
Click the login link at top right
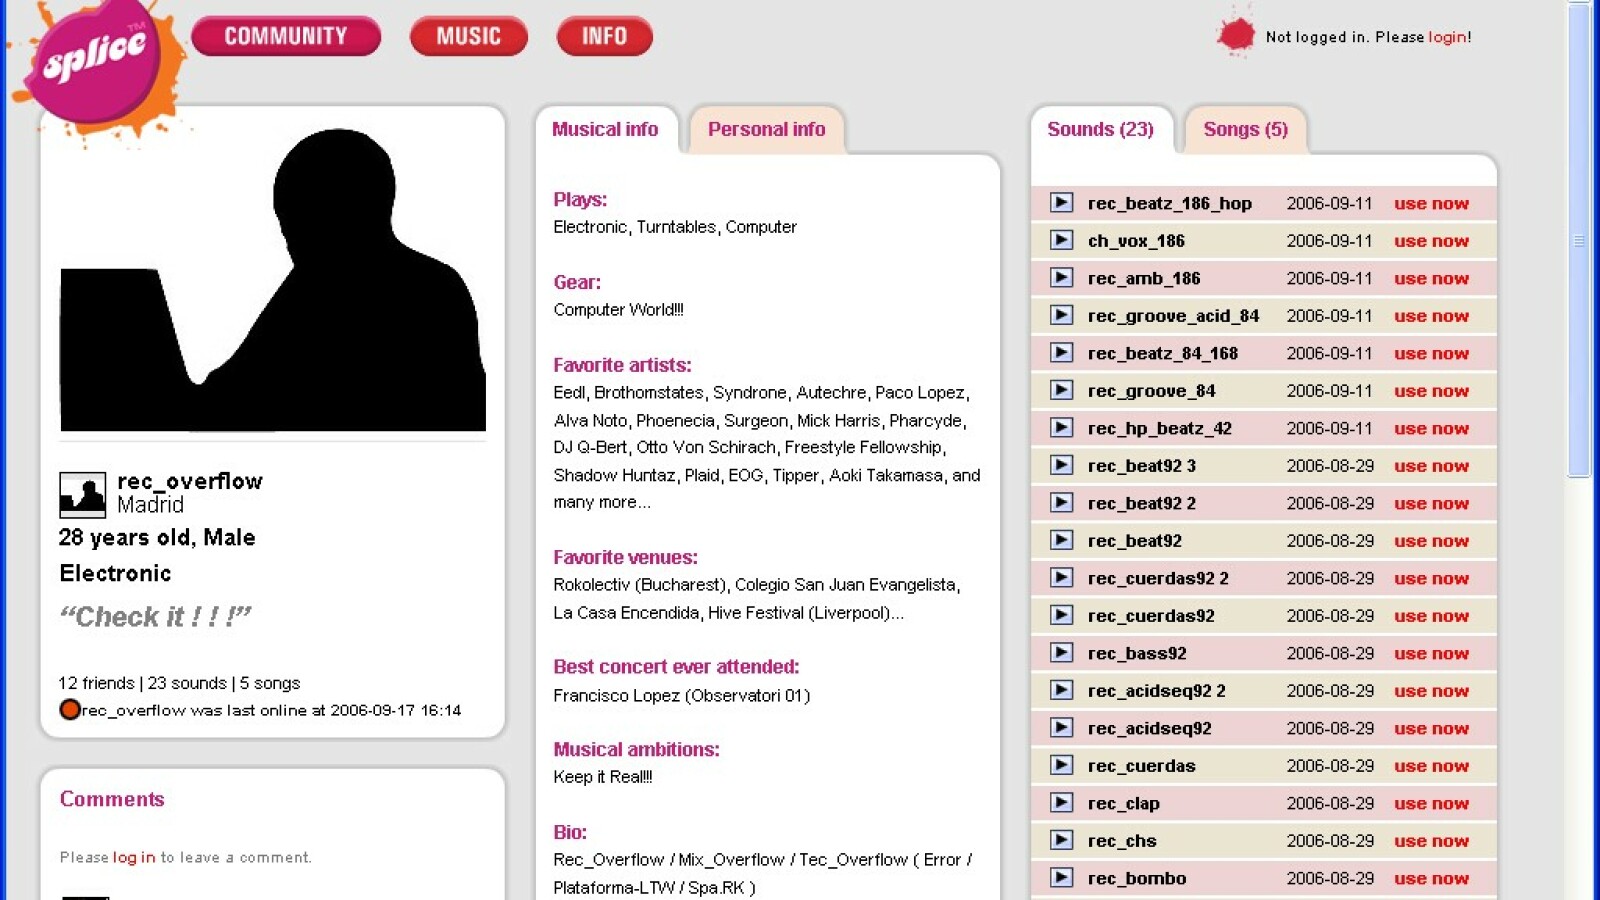1447,37
